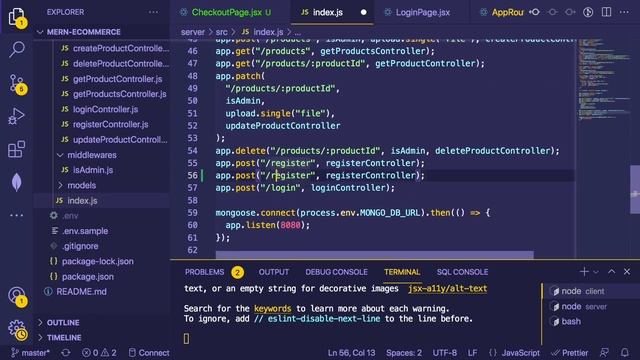
Task: Click server in the breadcrumb path
Action: [193, 32]
